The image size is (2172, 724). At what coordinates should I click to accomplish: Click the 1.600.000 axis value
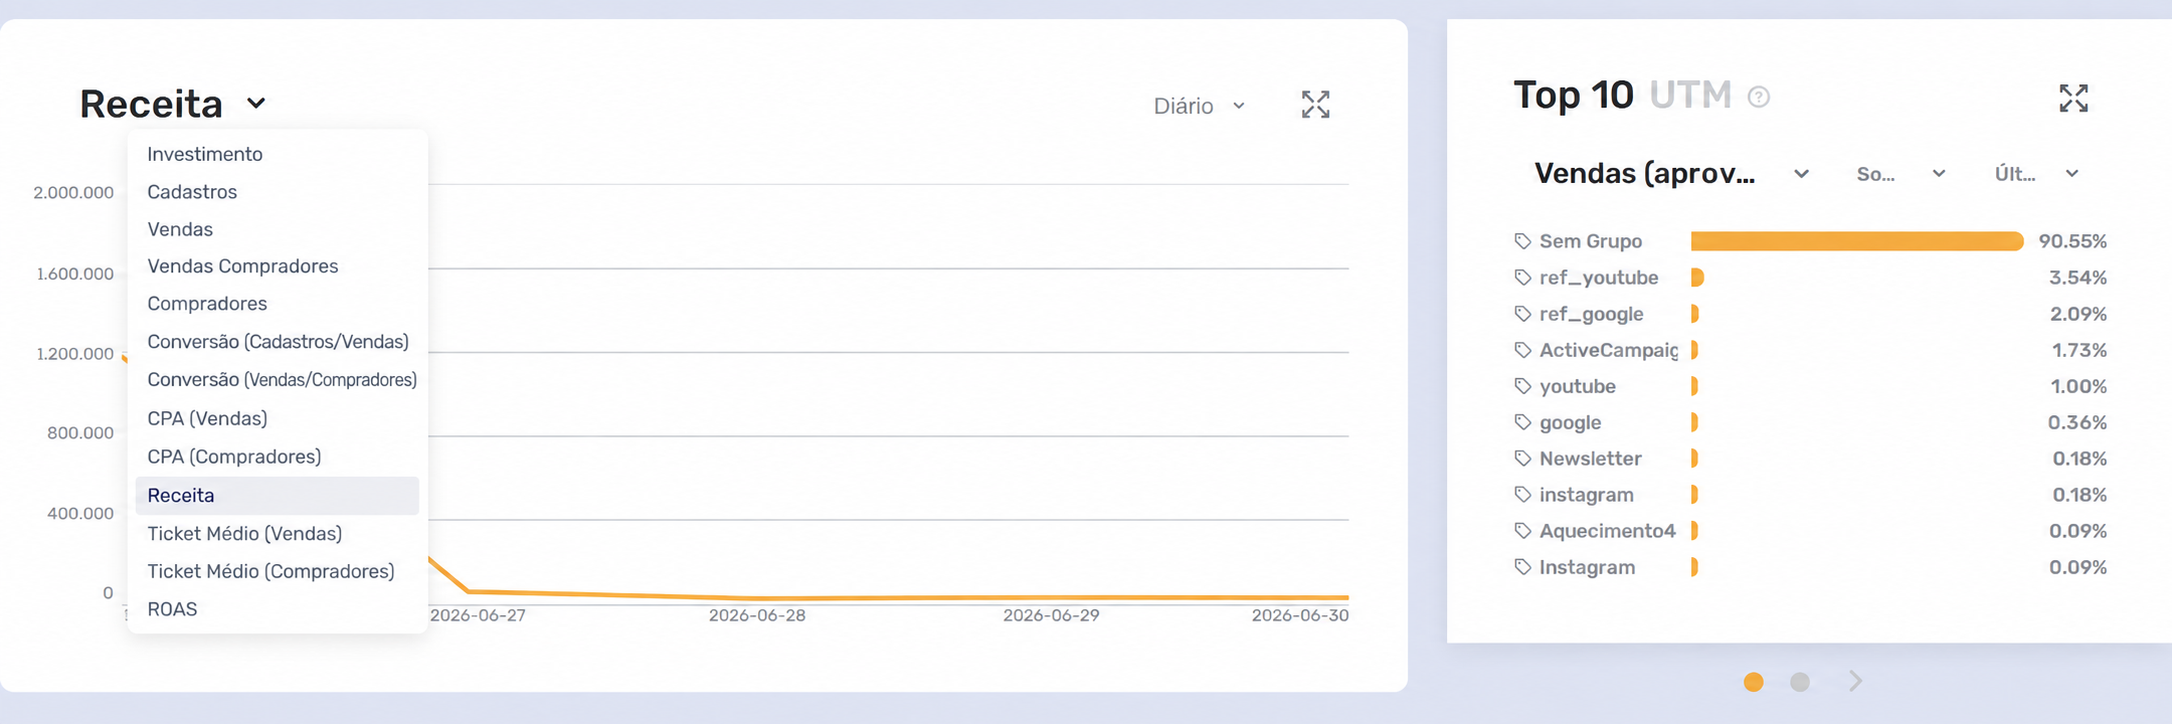(x=75, y=273)
